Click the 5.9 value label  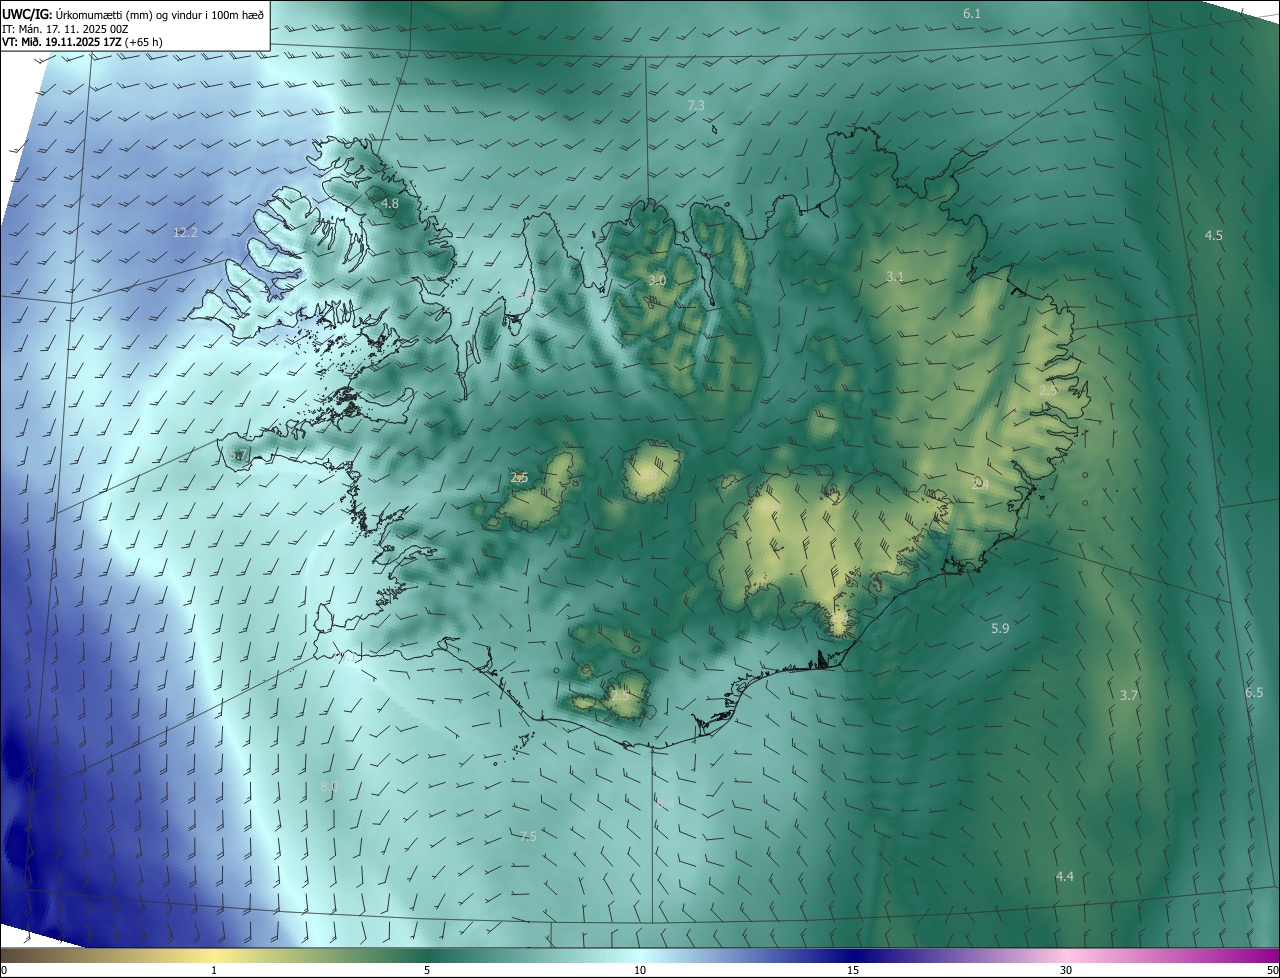pos(1000,628)
